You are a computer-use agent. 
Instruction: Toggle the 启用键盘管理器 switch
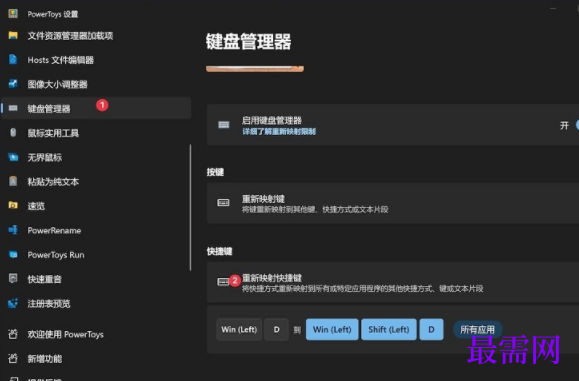(x=577, y=125)
